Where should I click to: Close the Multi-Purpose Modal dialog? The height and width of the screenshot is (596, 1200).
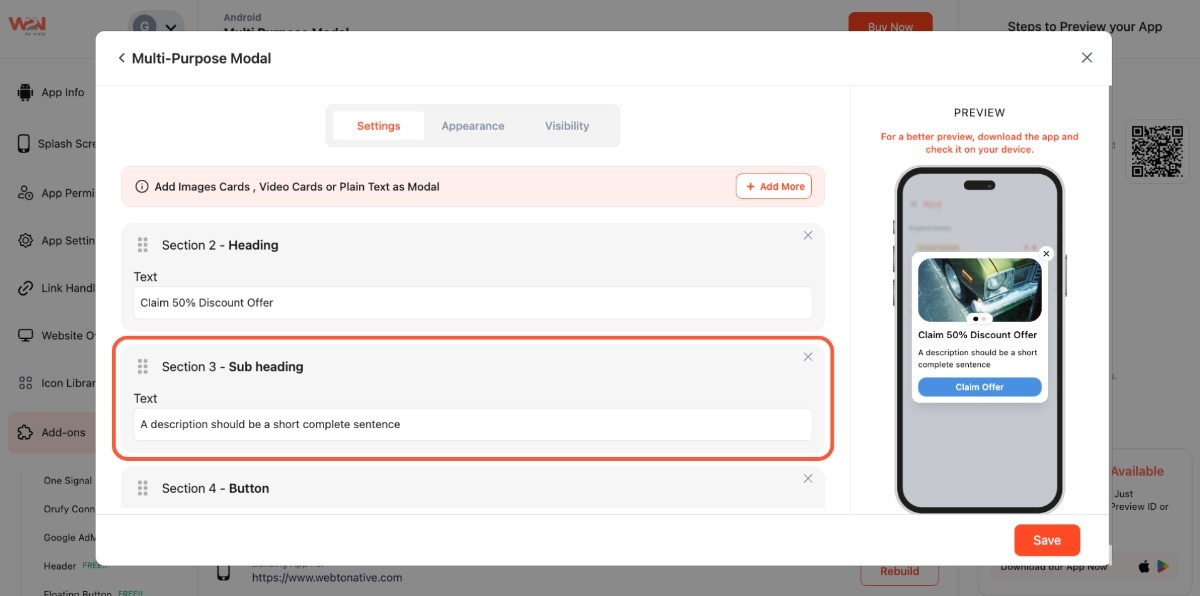(x=1087, y=58)
